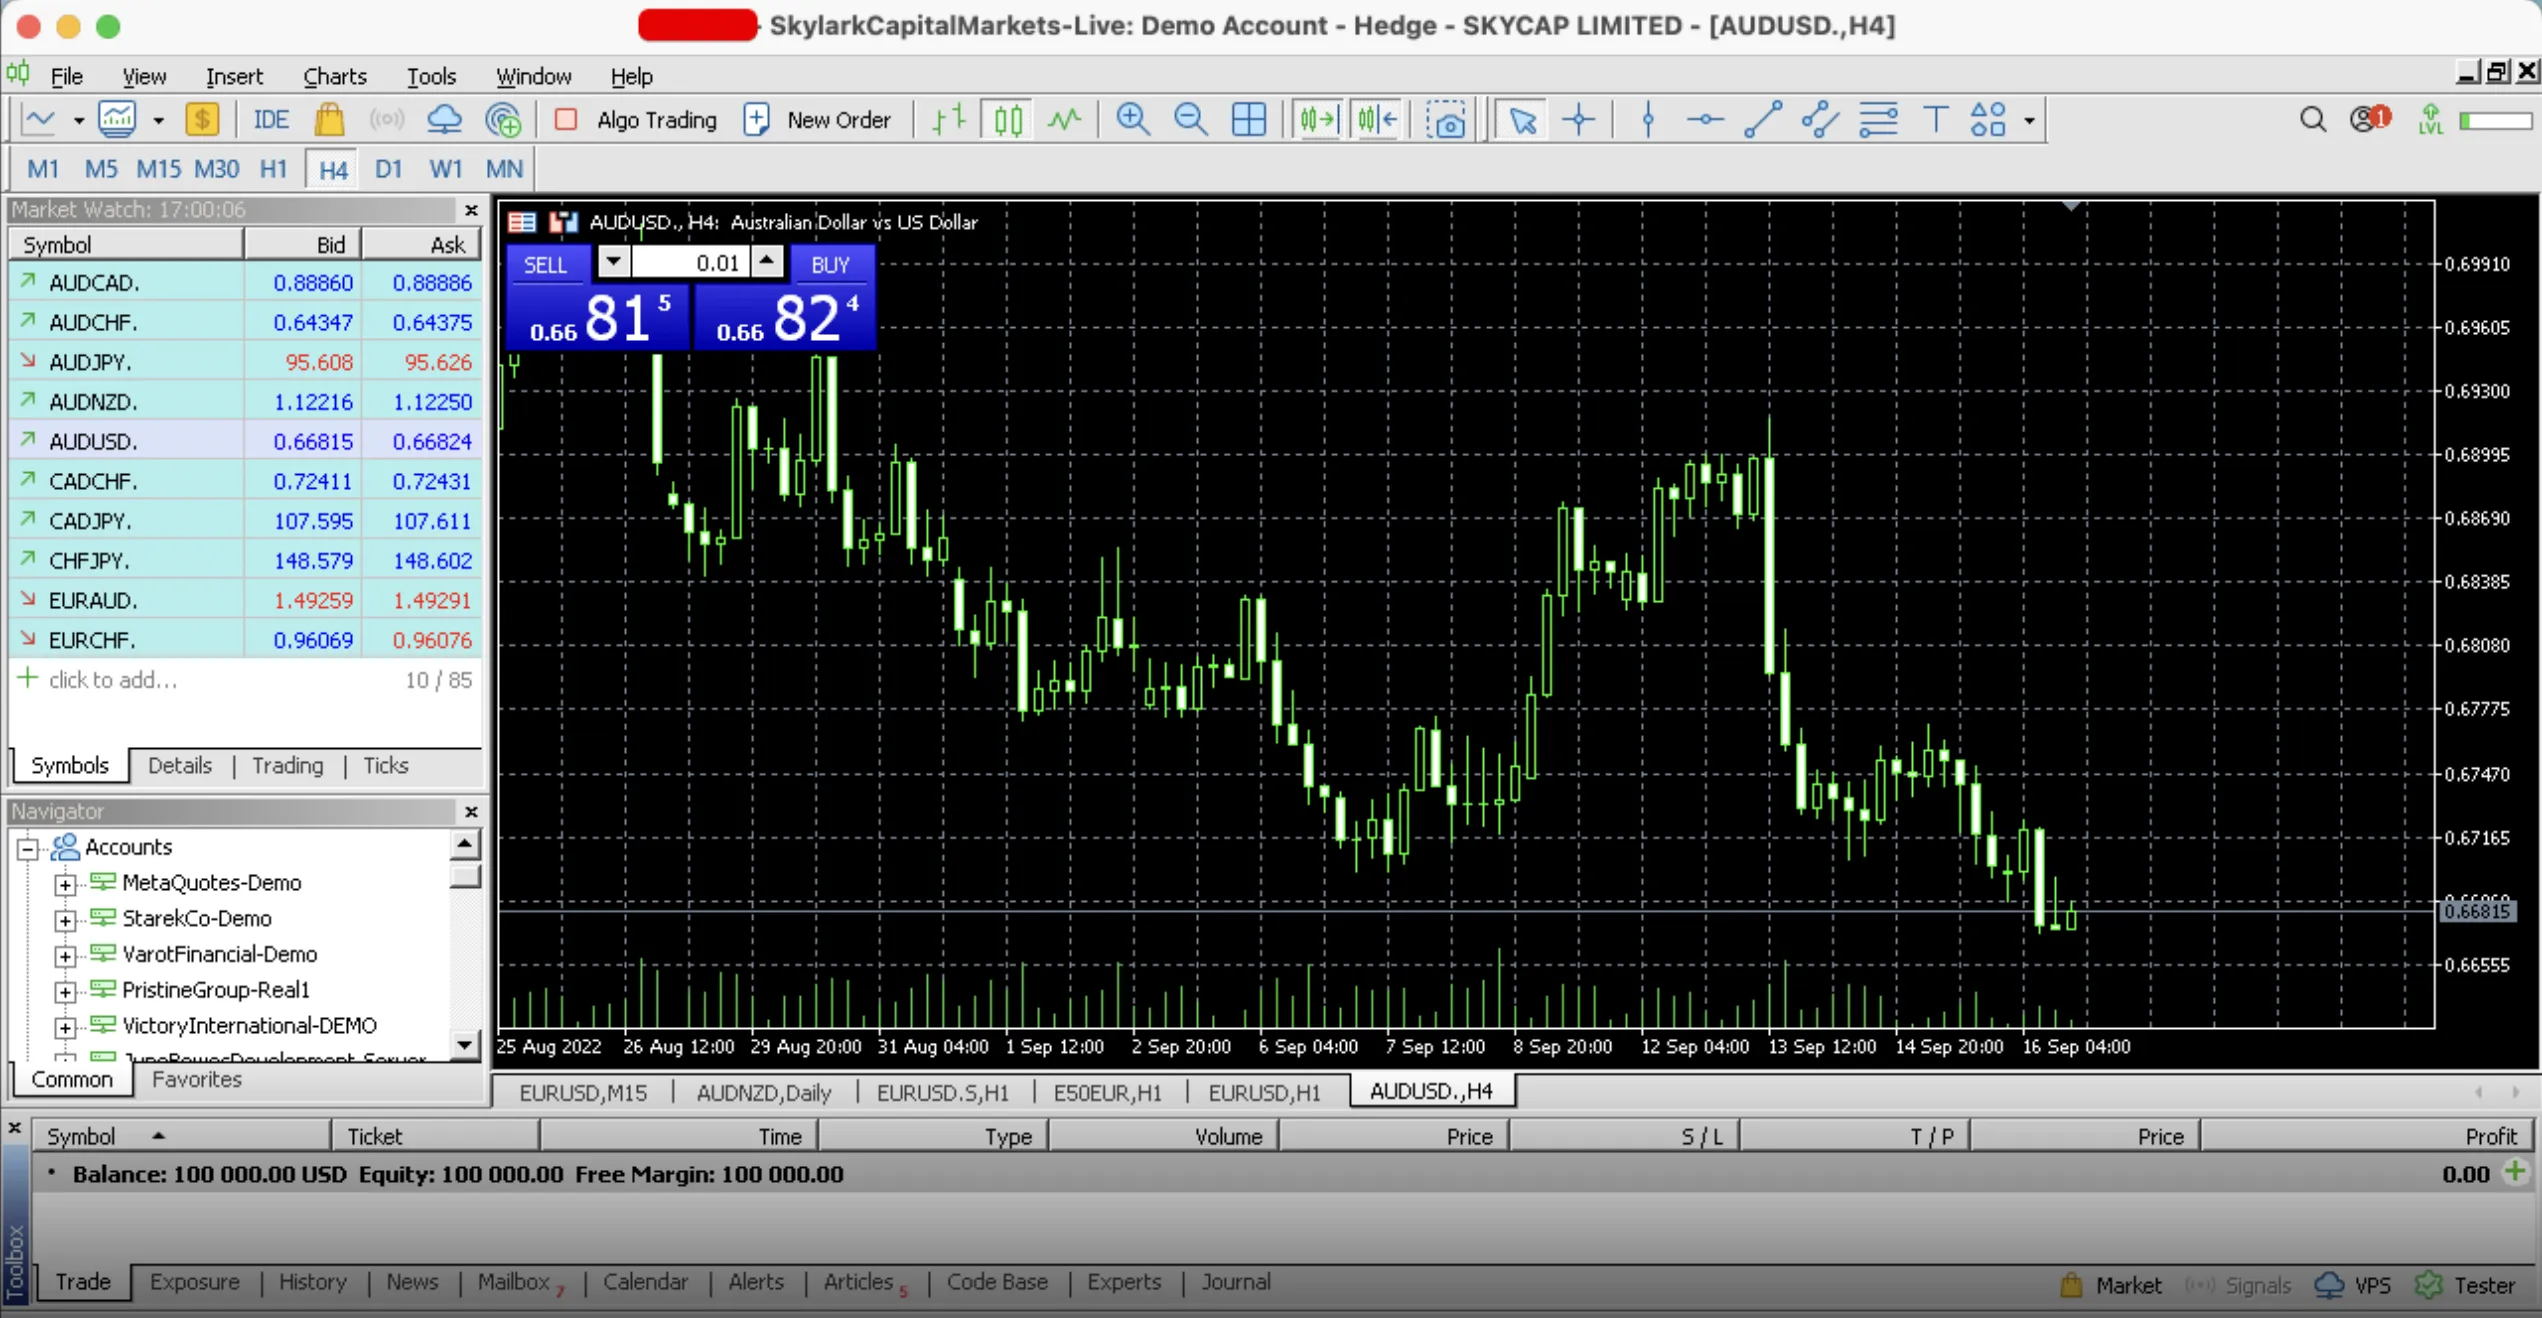Click the Depth of Market icon on chart
This screenshot has width=2542, height=1318.
click(x=522, y=222)
